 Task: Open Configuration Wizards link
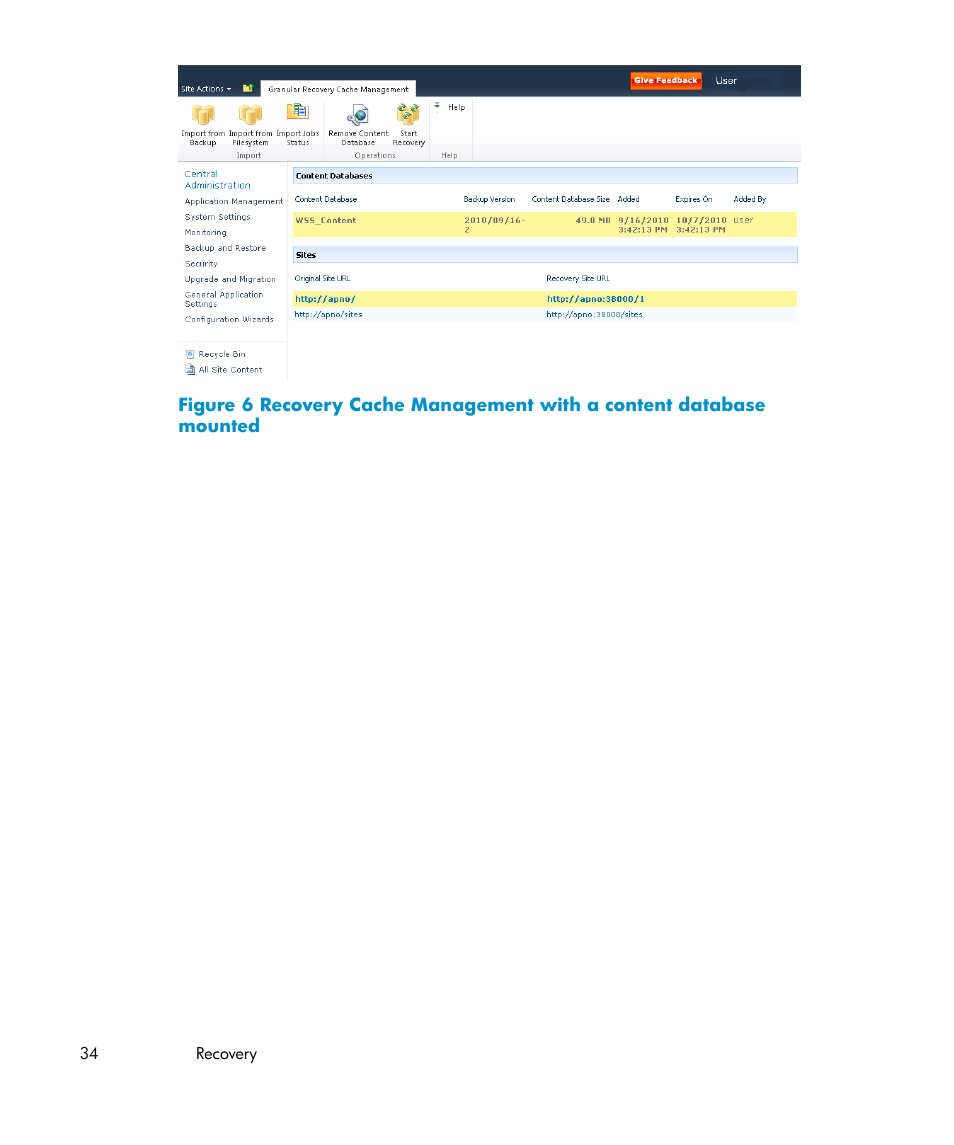coord(229,320)
